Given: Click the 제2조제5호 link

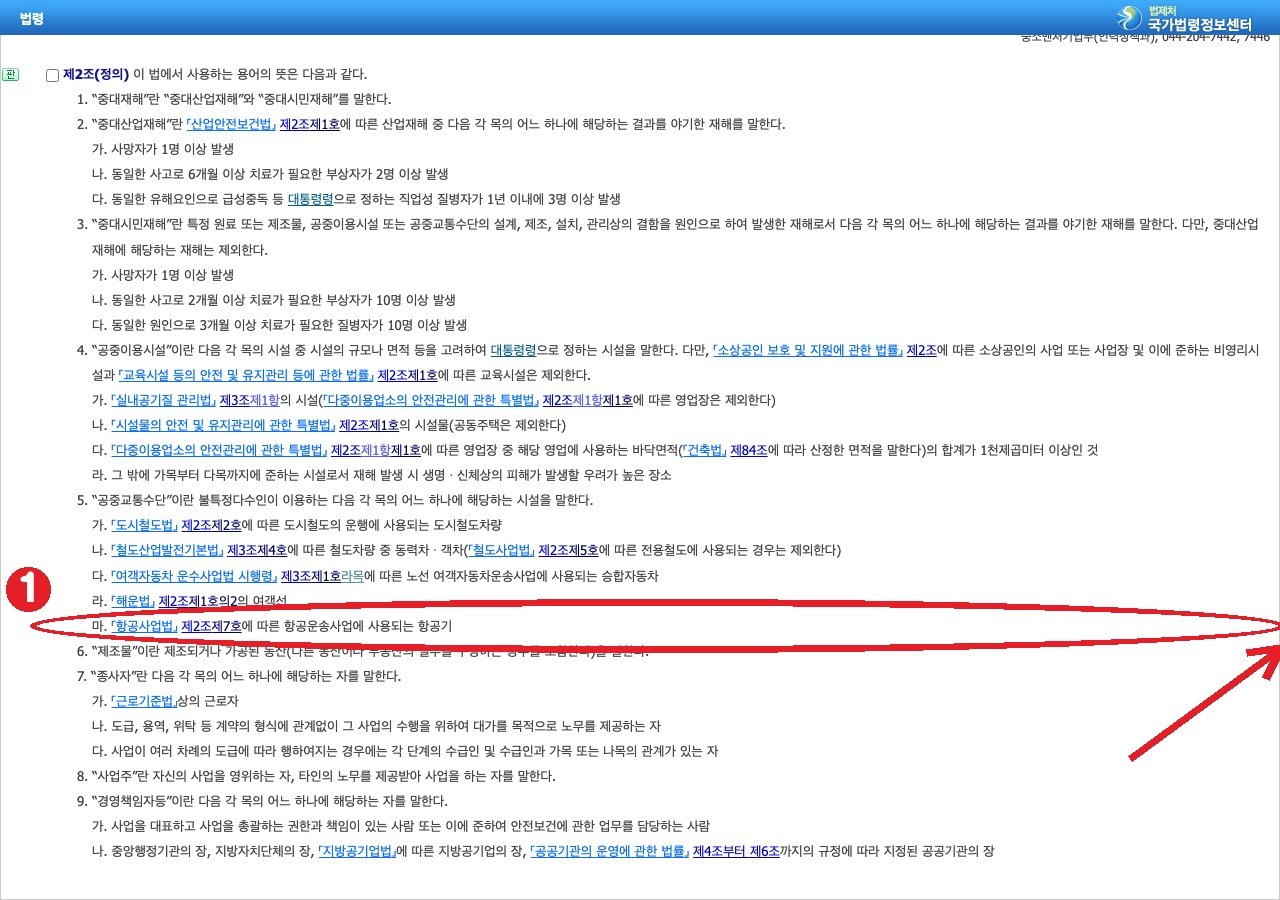Looking at the screenshot, I should 569,550.
